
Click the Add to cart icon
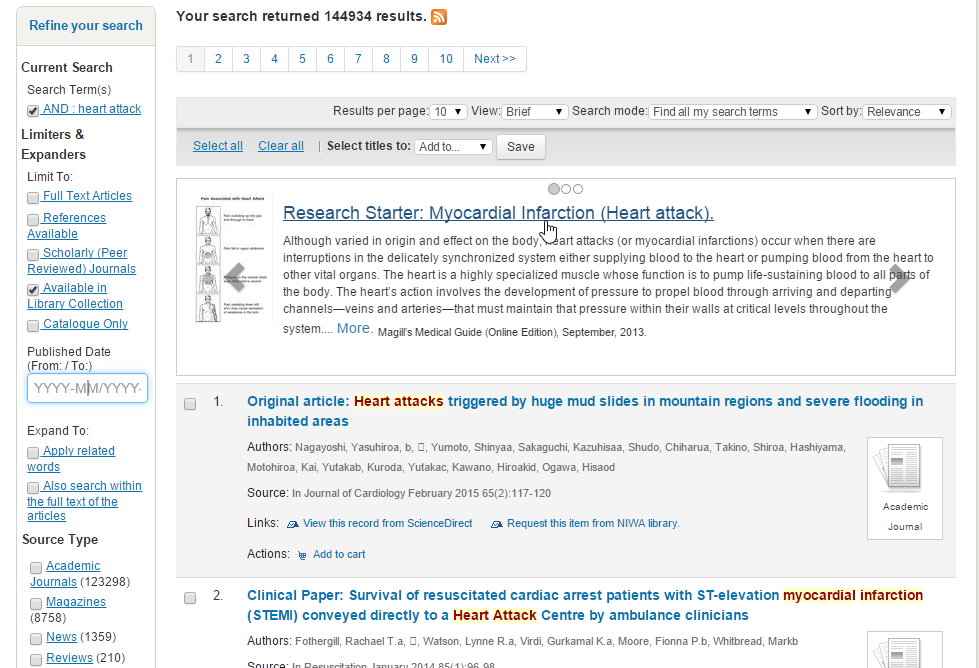click(x=302, y=555)
